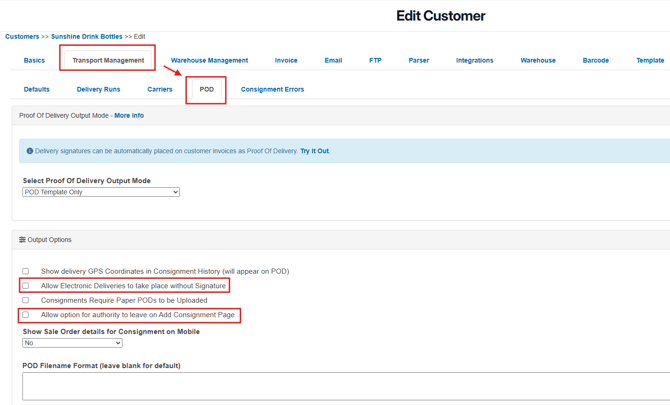Viewport: 670px width, 405px height.
Task: Open the Warehouse Management tab
Action: point(209,60)
